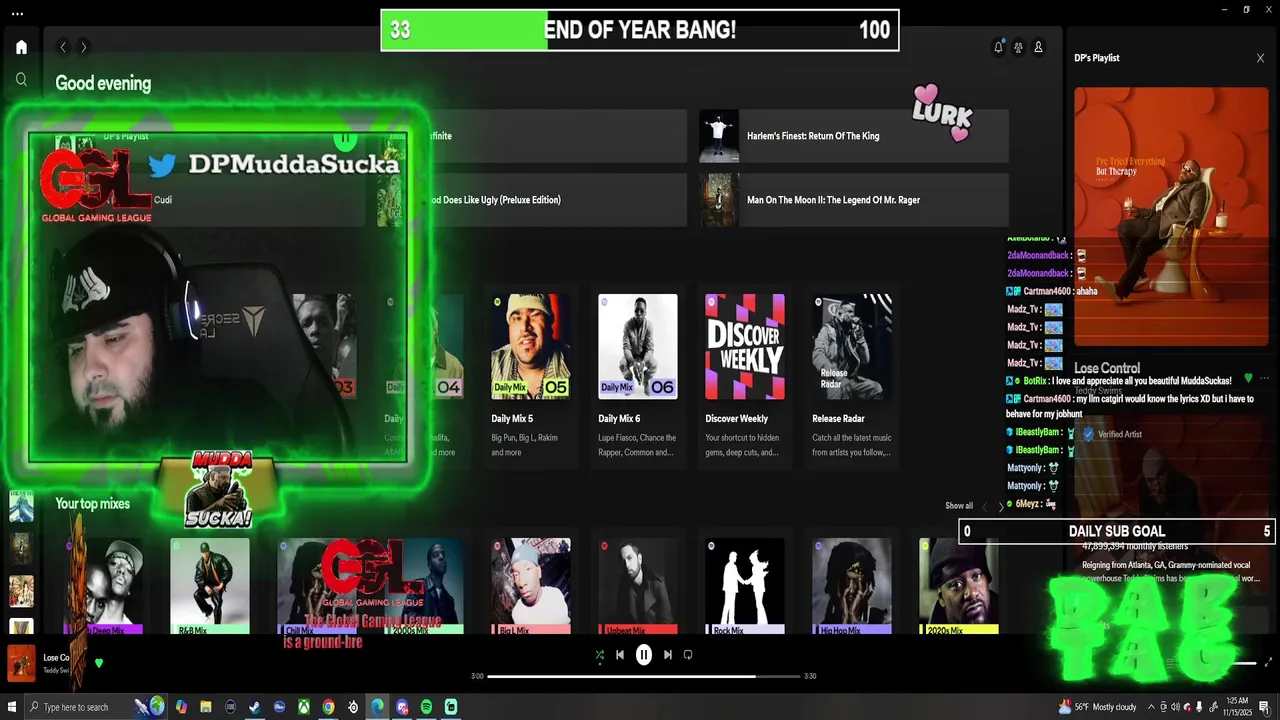Open the Release Radar playlist card
The image size is (1280, 720).
click(x=852, y=376)
